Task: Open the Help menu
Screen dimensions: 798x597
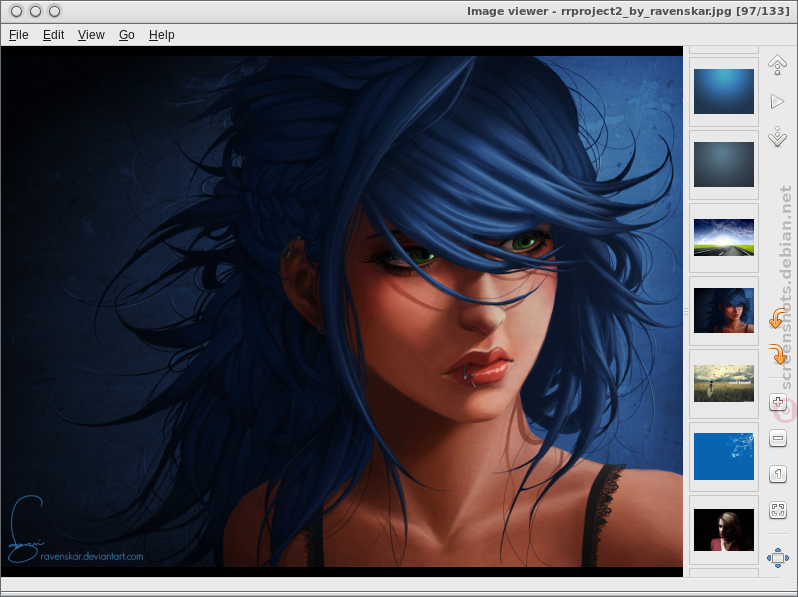Action: click(x=162, y=35)
